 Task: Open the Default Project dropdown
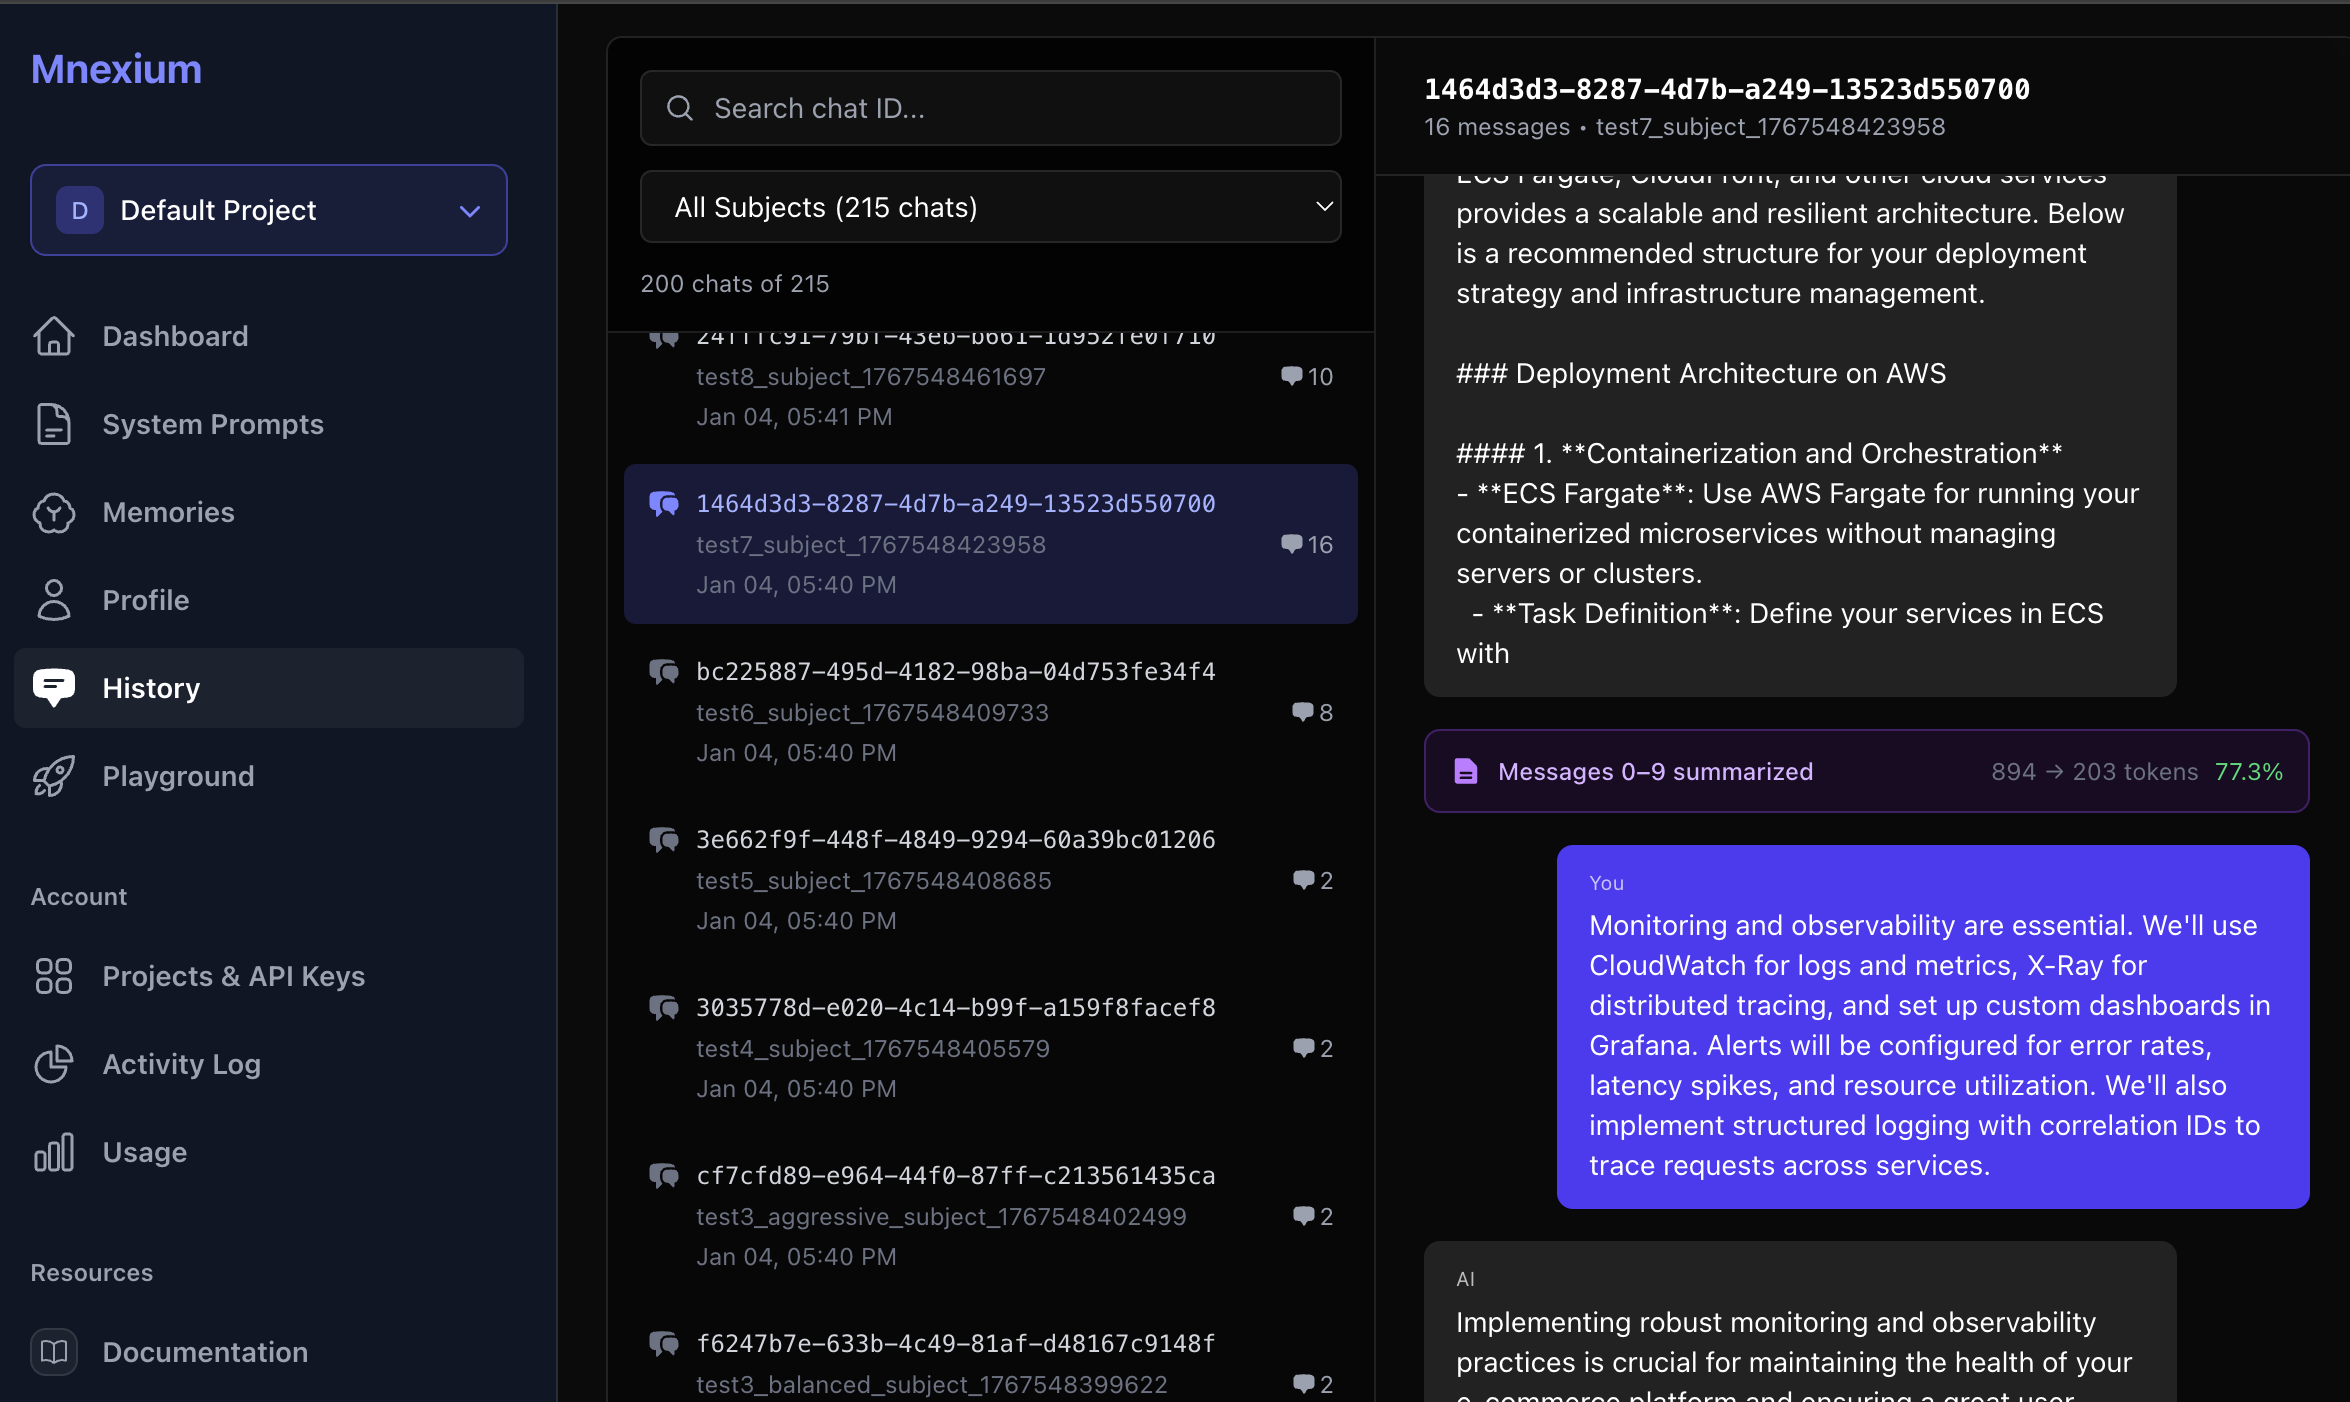tap(268, 210)
